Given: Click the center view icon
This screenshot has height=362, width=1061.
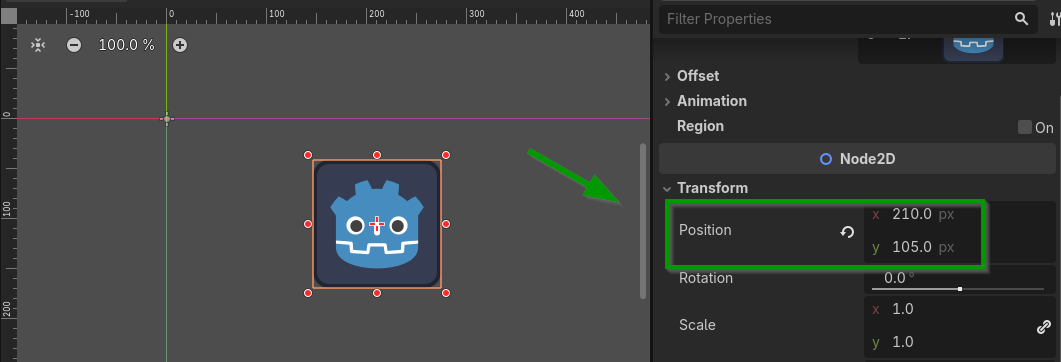Looking at the screenshot, I should 38,45.
